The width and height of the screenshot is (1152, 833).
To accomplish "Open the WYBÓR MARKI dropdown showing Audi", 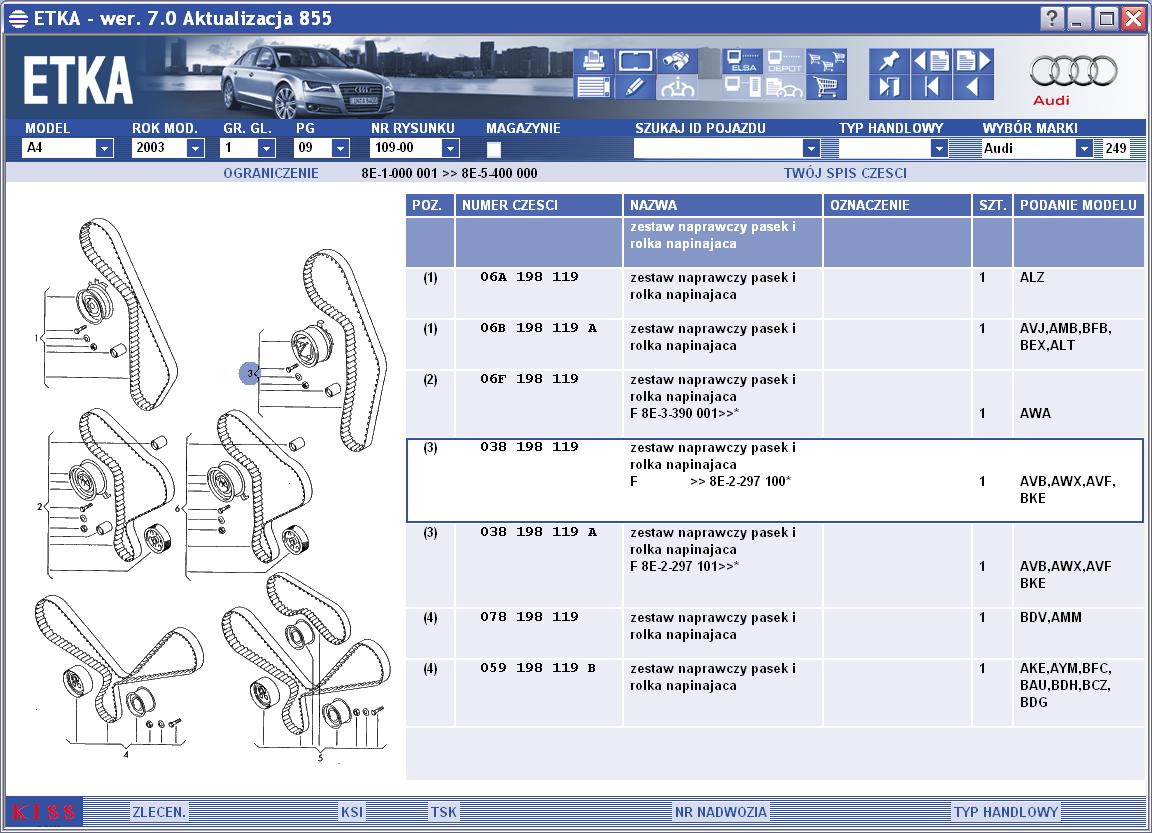I will 1084,148.
